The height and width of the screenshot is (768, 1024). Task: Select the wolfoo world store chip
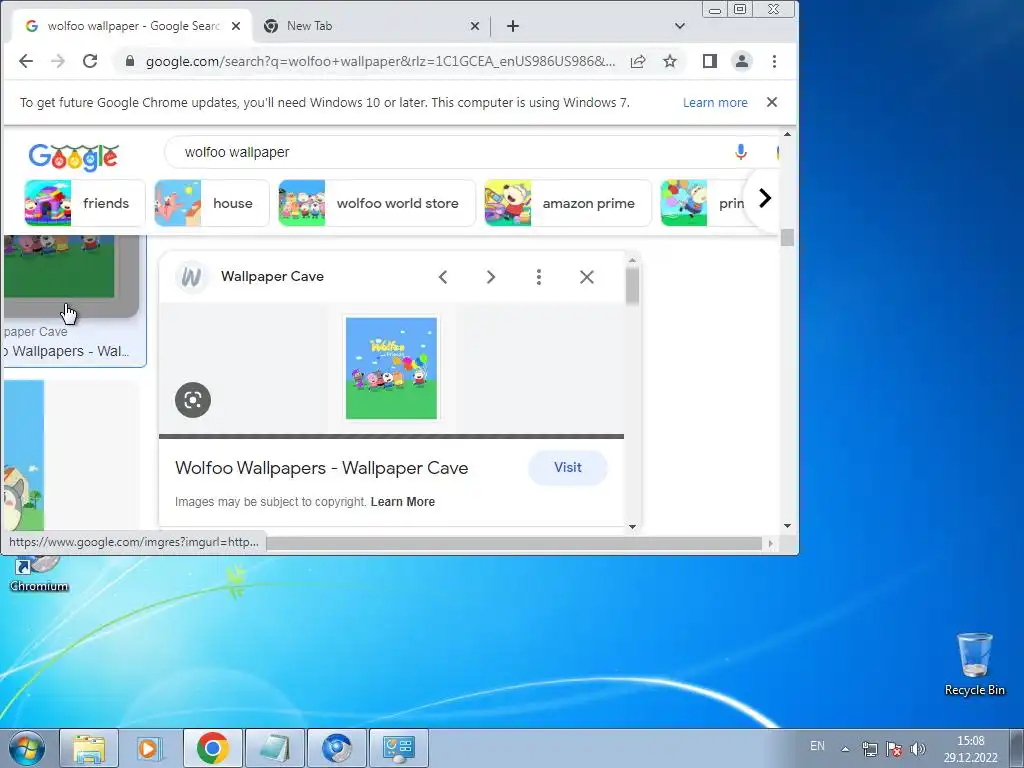click(377, 203)
